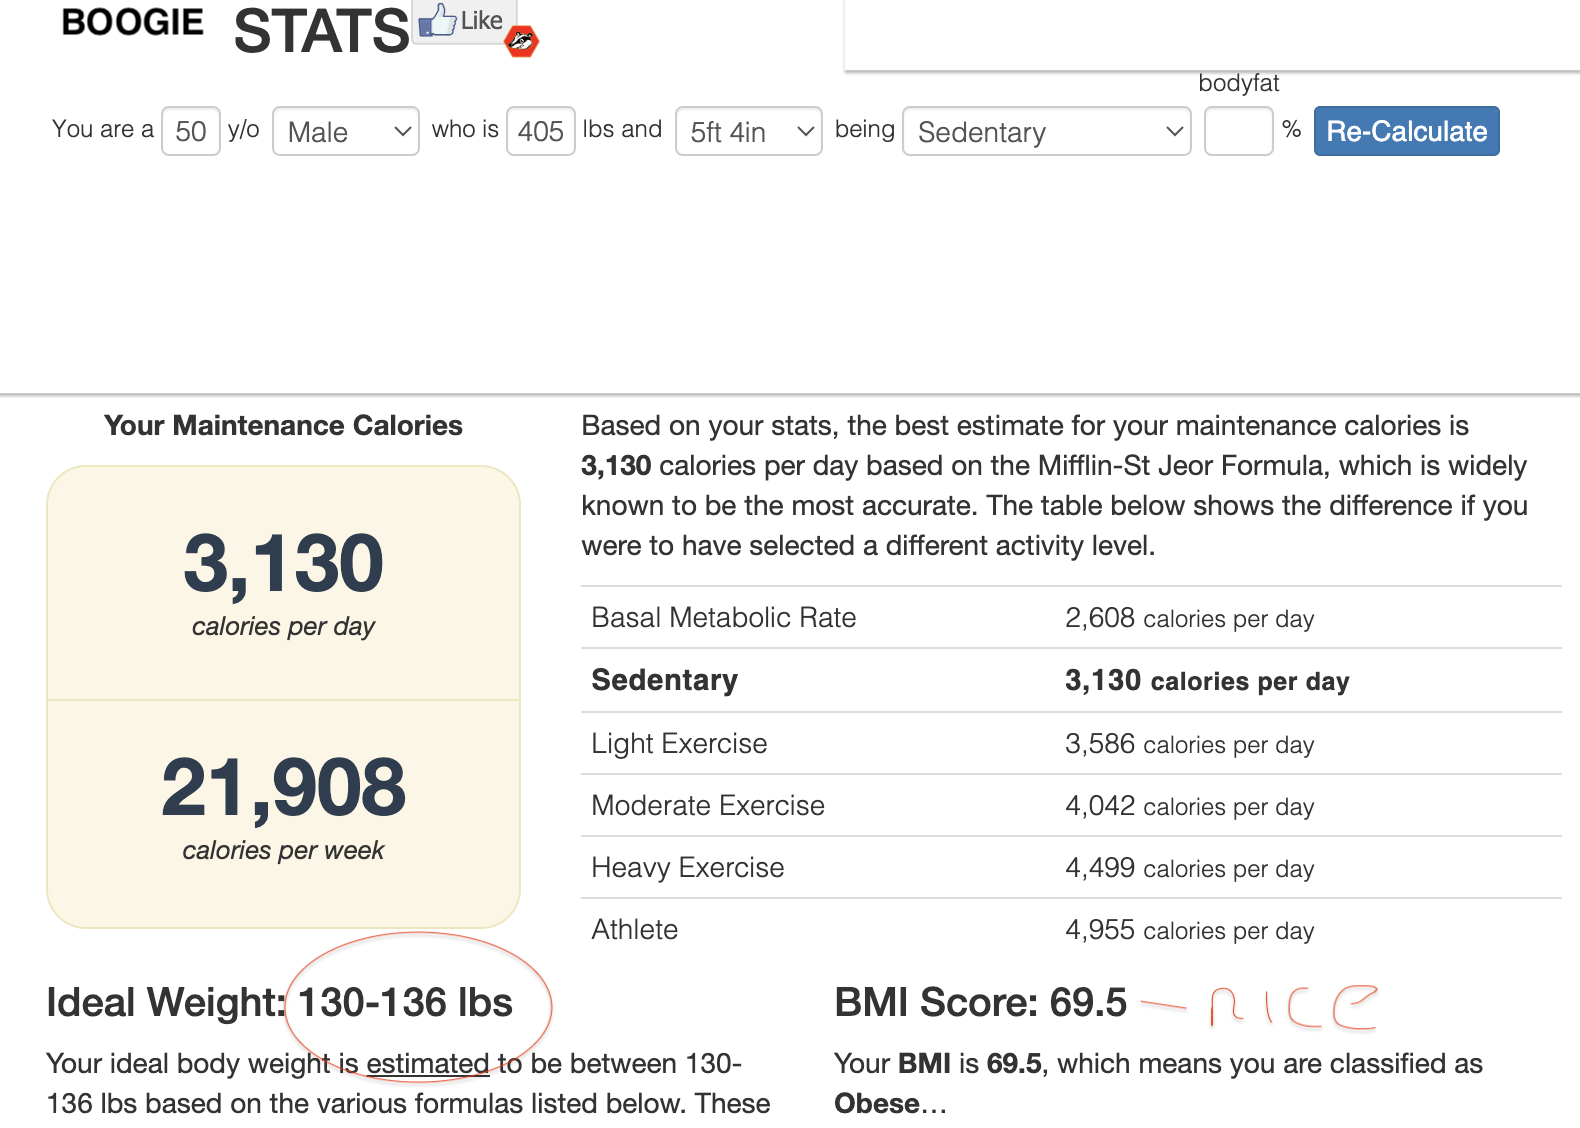The height and width of the screenshot is (1128, 1580).
Task: Click '3,586 calories per day' value
Action: coord(1190,744)
